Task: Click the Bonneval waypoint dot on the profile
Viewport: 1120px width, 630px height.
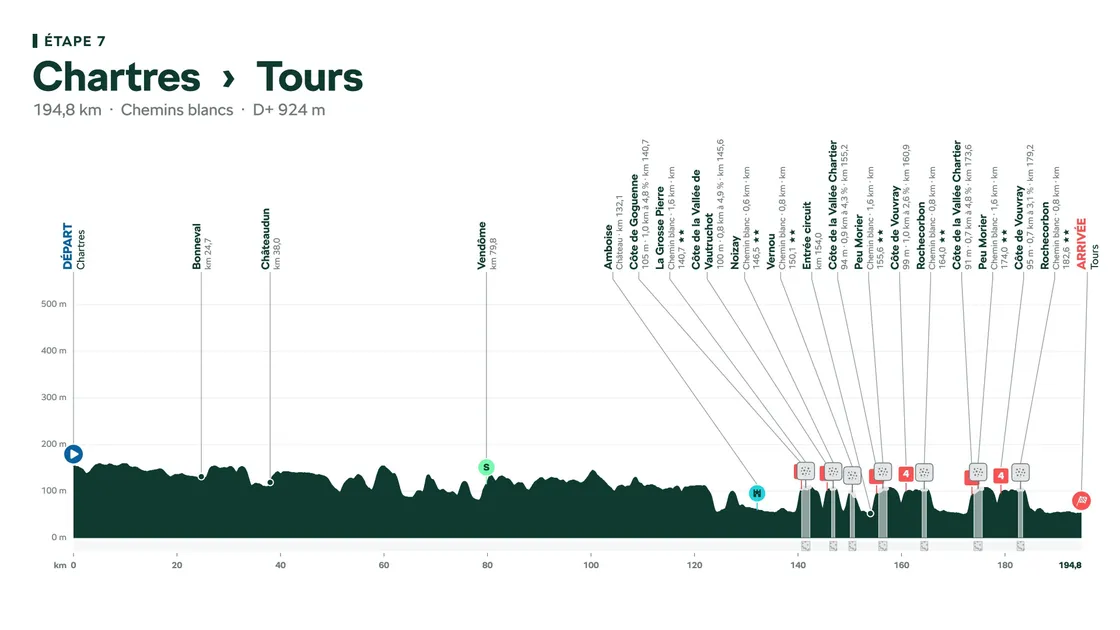Action: tap(201, 476)
